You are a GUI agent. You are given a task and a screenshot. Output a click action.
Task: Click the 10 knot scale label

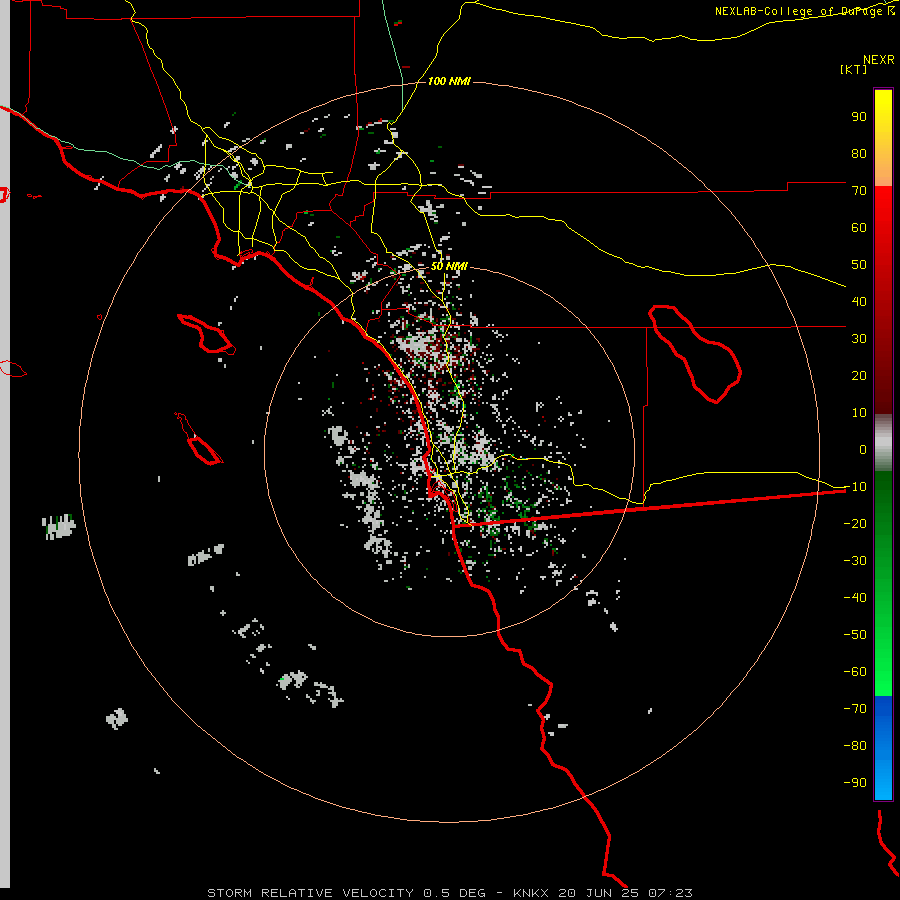tap(859, 413)
